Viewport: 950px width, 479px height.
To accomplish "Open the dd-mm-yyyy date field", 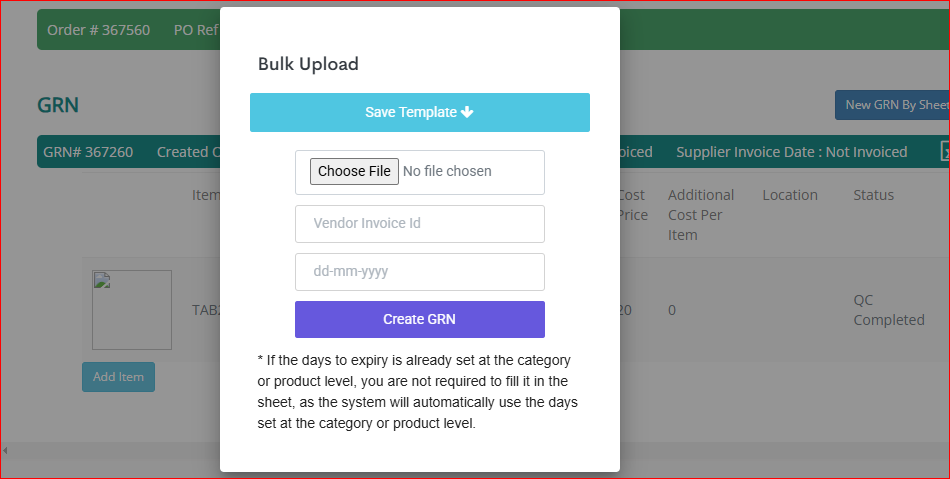I will pos(420,272).
